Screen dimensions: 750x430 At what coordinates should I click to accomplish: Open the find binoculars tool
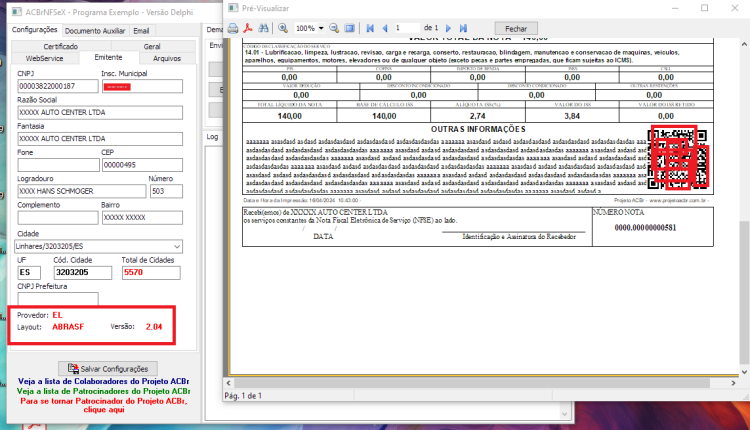(263, 28)
